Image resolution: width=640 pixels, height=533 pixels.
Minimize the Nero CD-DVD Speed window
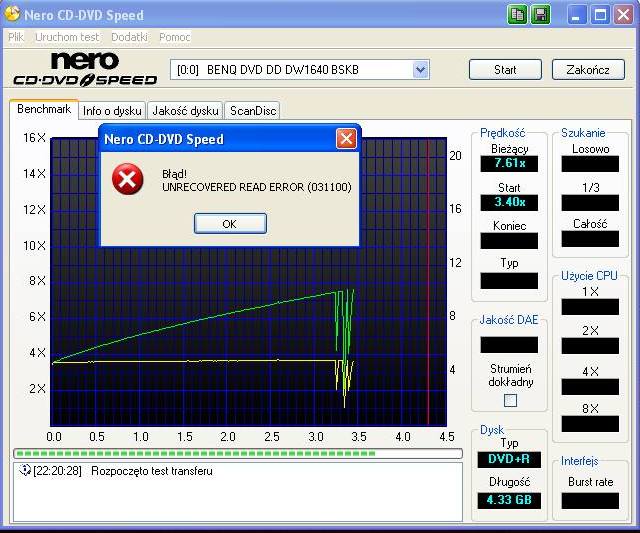pos(576,15)
